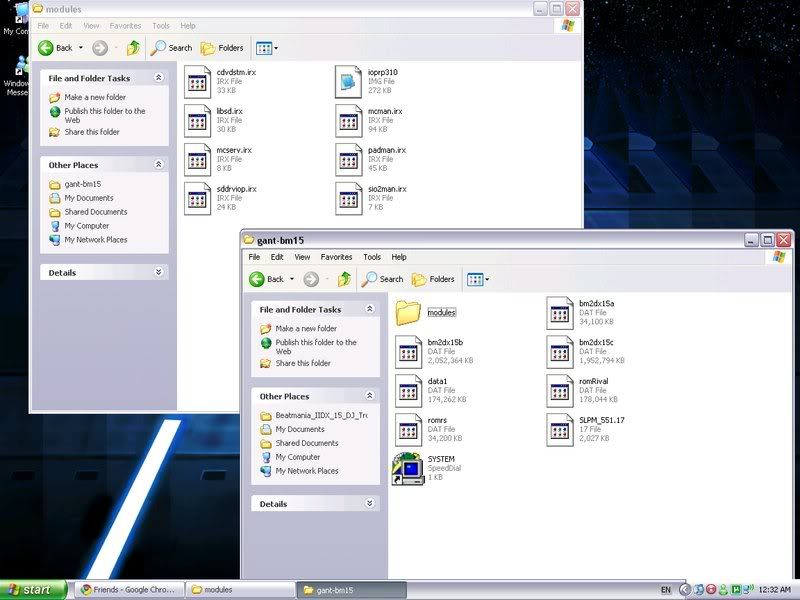The image size is (800, 600).
Task: Open Favorites menu in gant-bm15 window
Action: click(336, 257)
